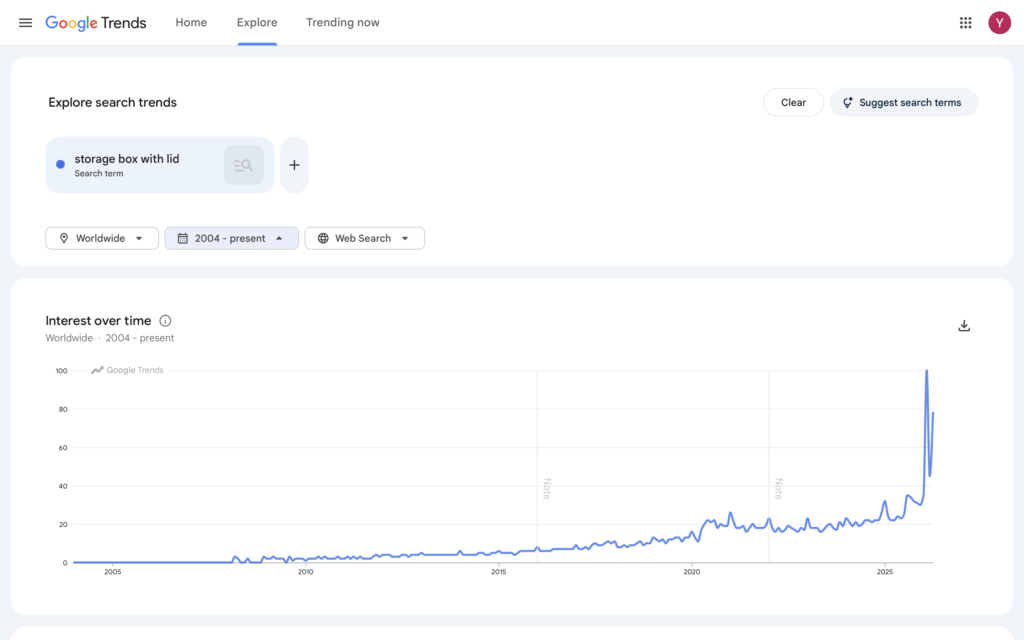Go to the Home tab

pos(191,23)
